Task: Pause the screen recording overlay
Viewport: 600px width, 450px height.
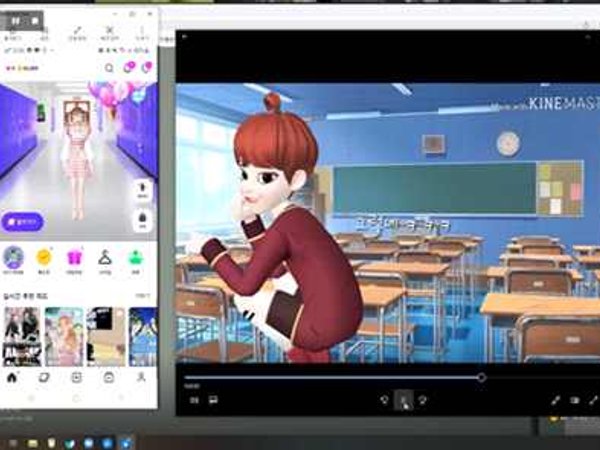Action: [x=15, y=21]
